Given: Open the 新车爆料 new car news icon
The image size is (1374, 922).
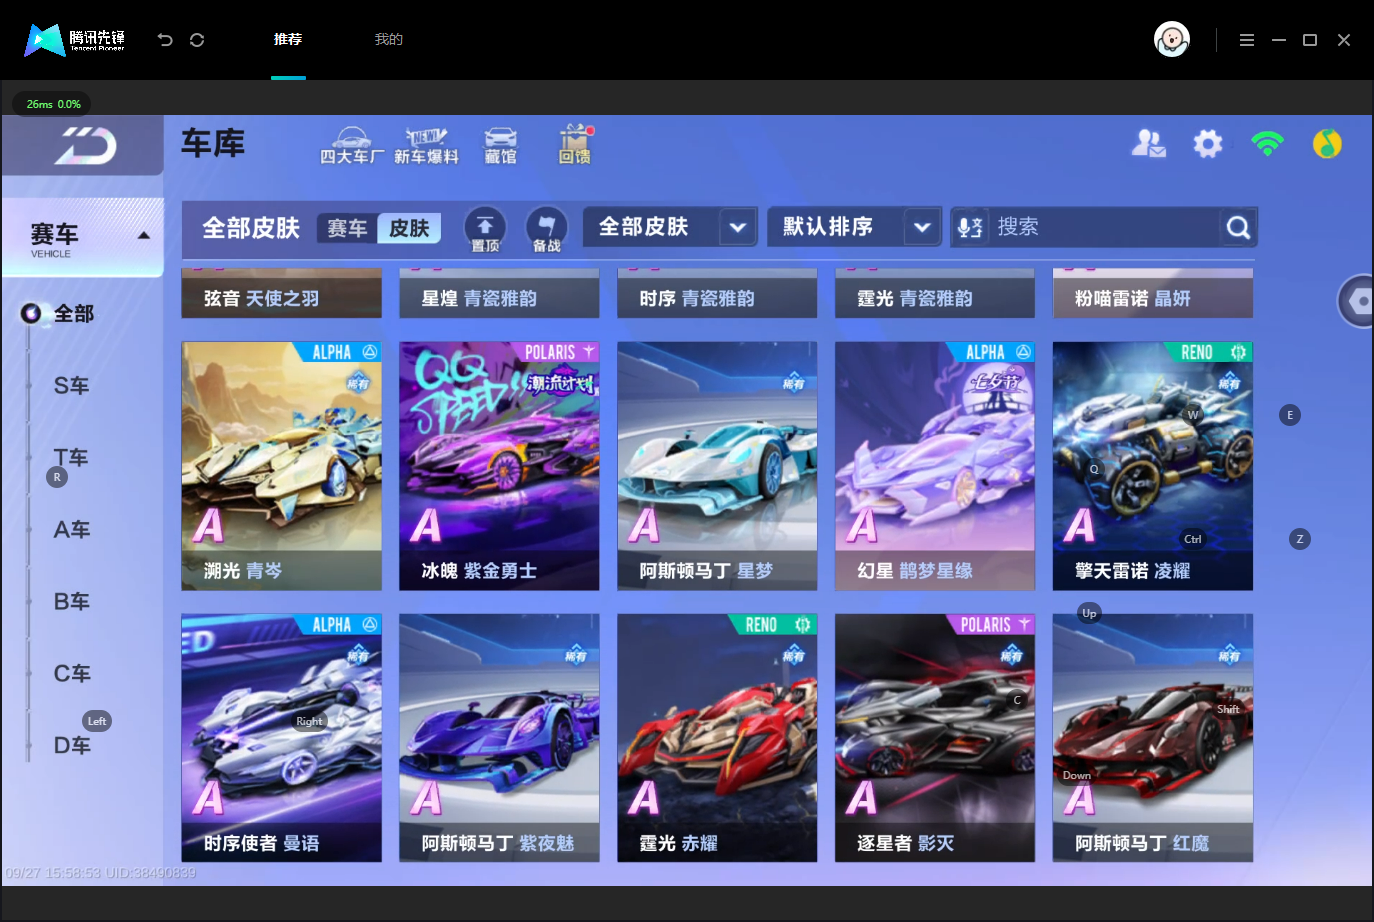Looking at the screenshot, I should click(426, 146).
